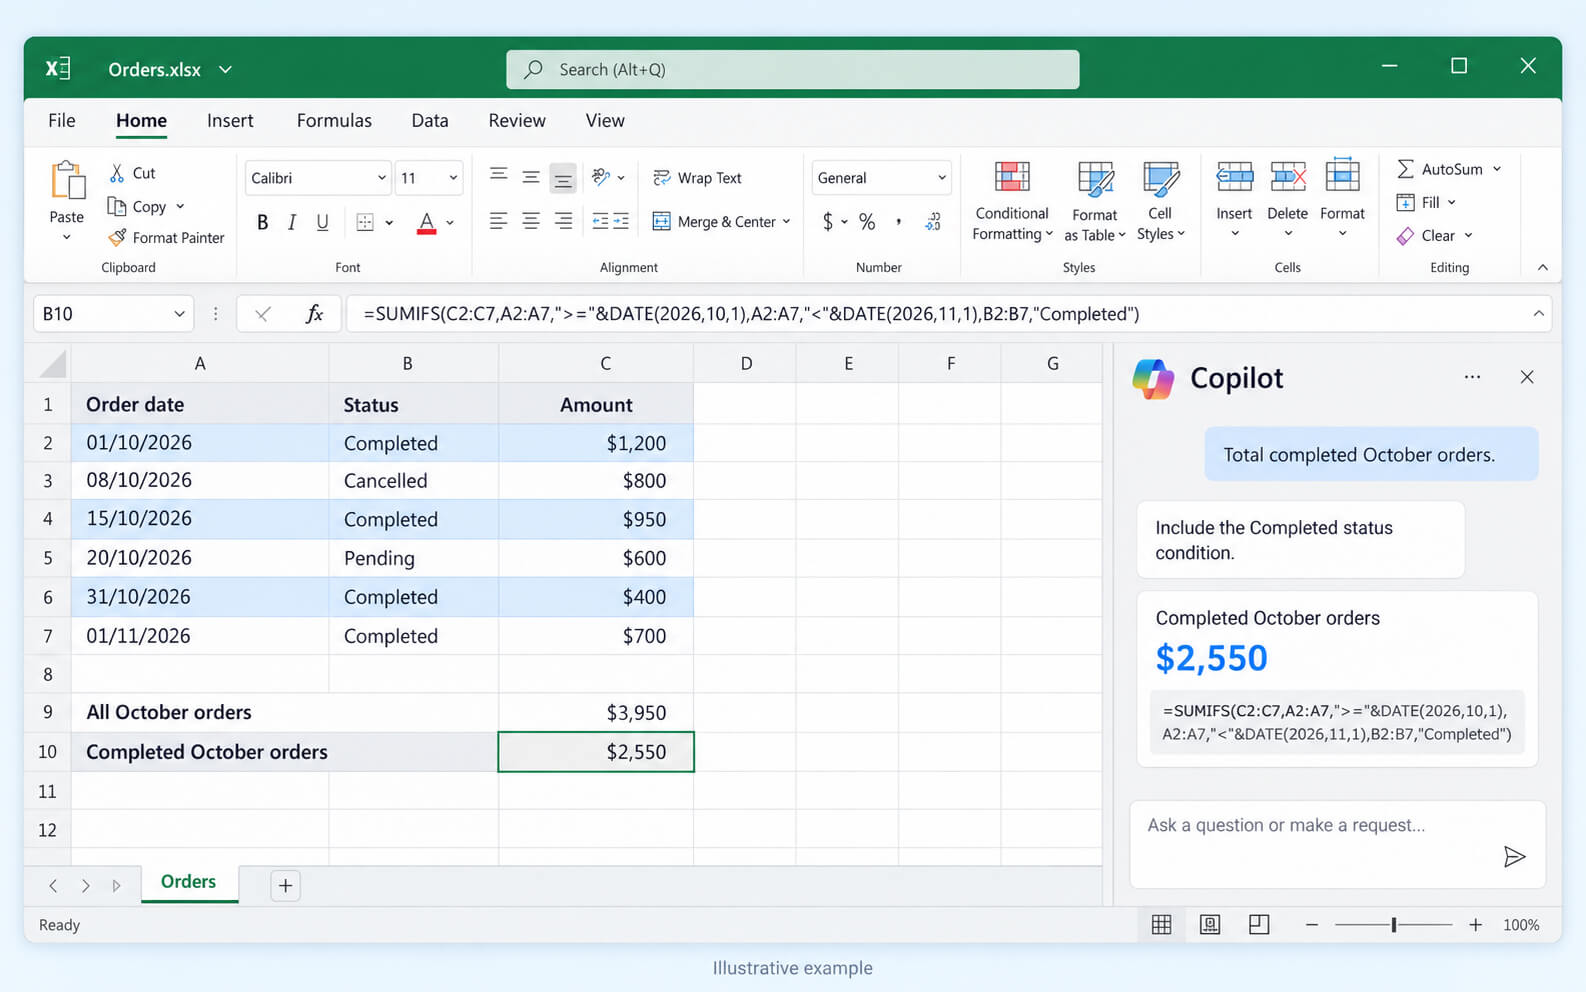Open the font size 11 dropdown
This screenshot has height=992, width=1586.
click(453, 178)
